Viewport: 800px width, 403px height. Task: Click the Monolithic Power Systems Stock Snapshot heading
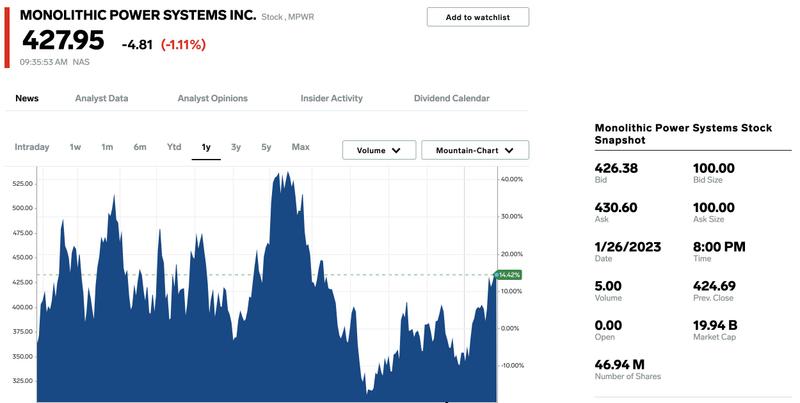683,134
